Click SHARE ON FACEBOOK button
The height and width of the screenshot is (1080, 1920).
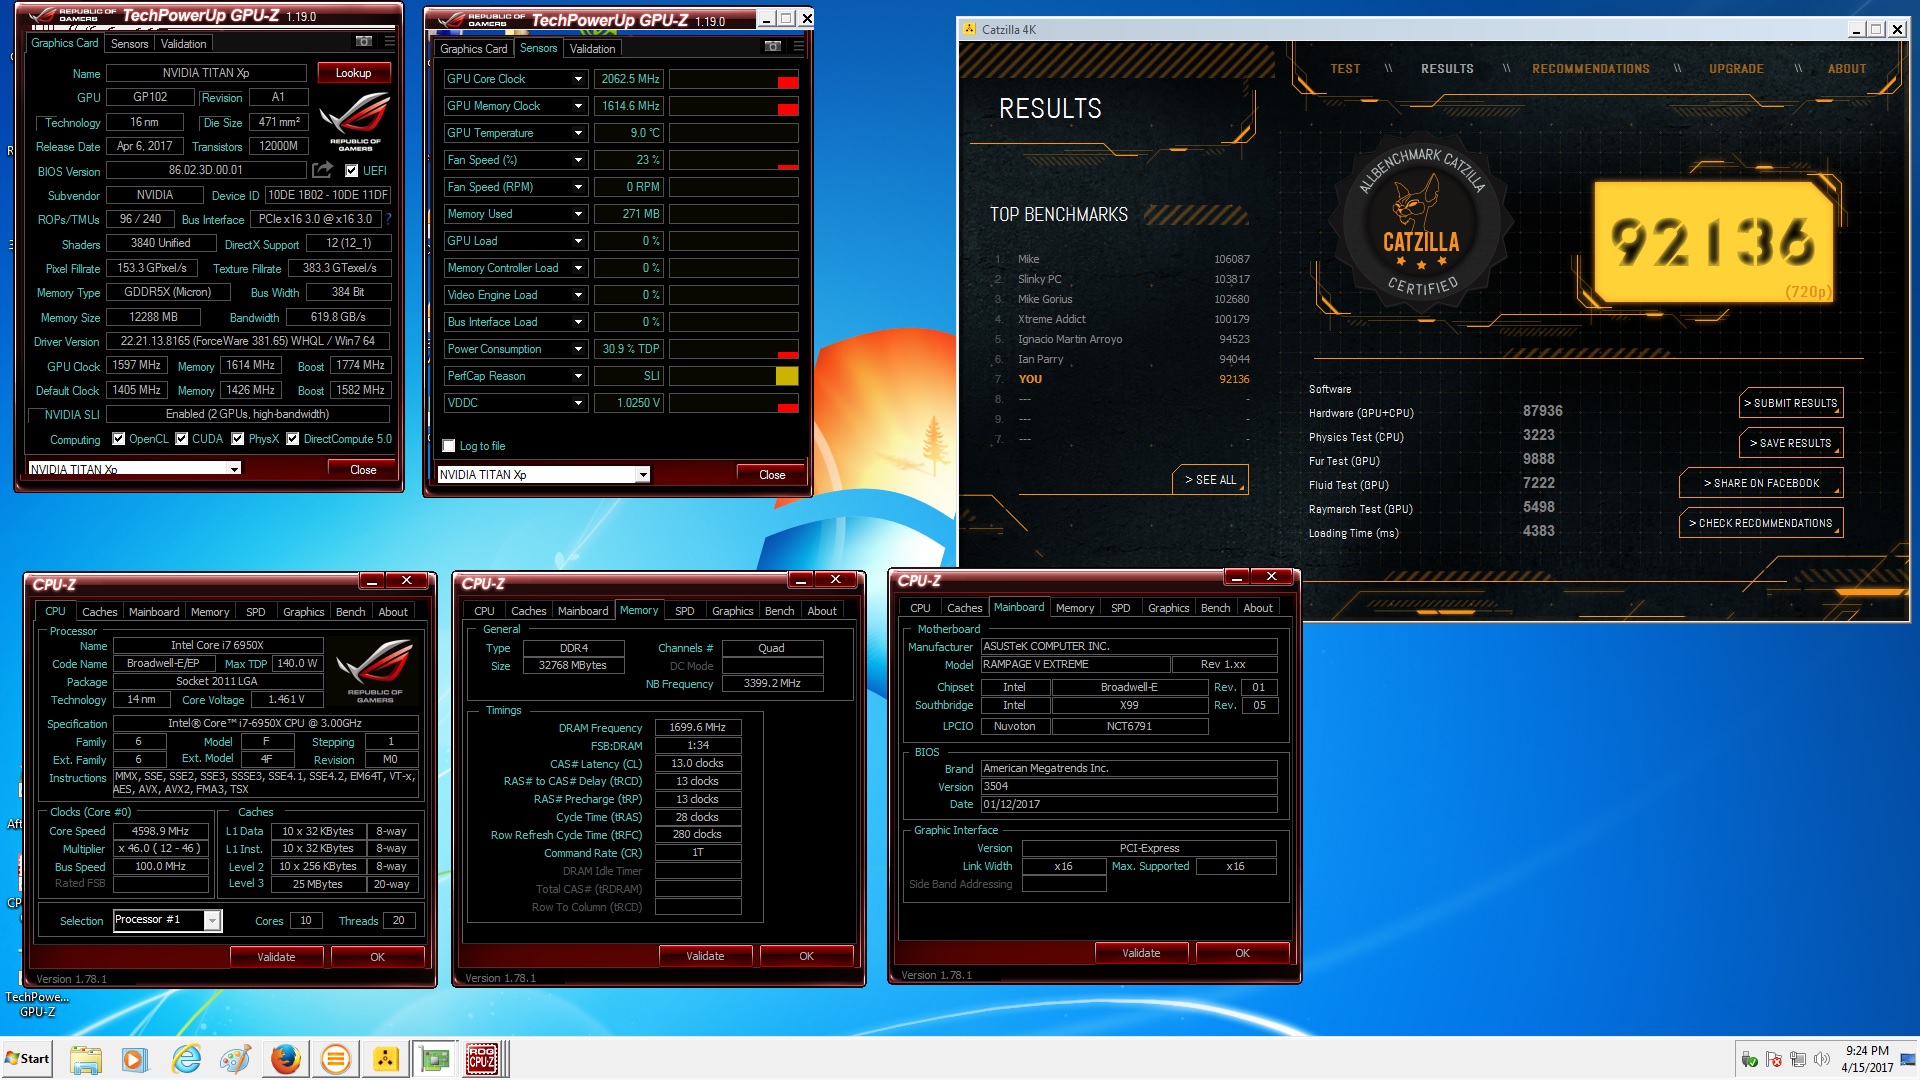coord(1761,483)
